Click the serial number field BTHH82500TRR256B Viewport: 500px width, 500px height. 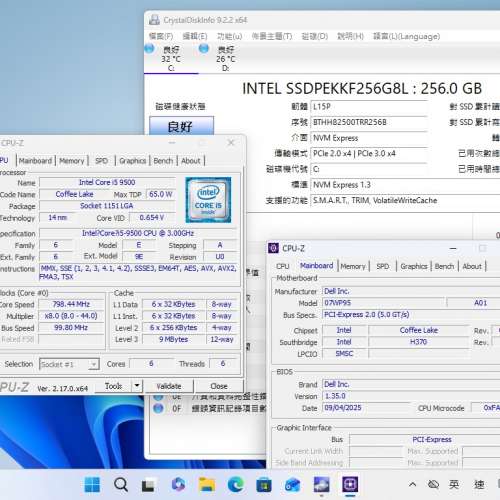point(369,122)
